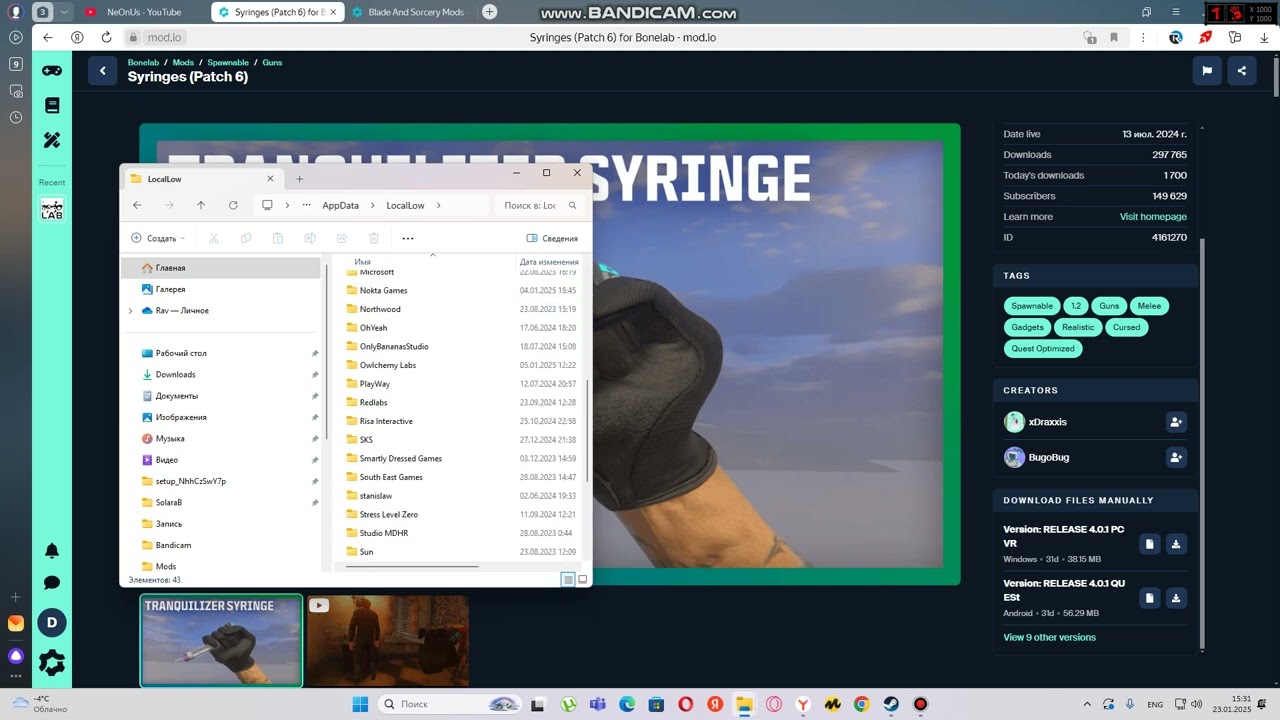Bookmark the current page in address bar
Image resolution: width=1280 pixels, height=720 pixels.
tap(1113, 37)
